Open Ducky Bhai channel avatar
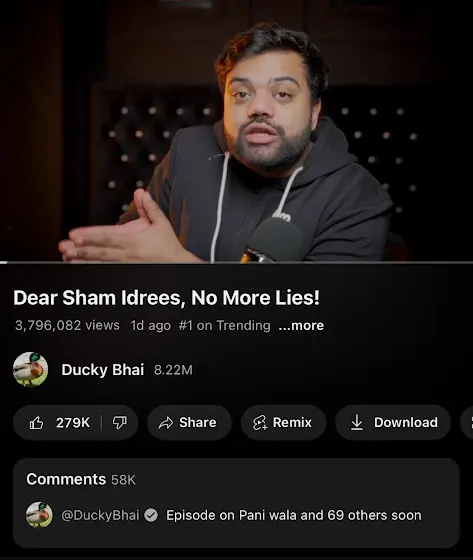The height and width of the screenshot is (560, 473). 30,369
